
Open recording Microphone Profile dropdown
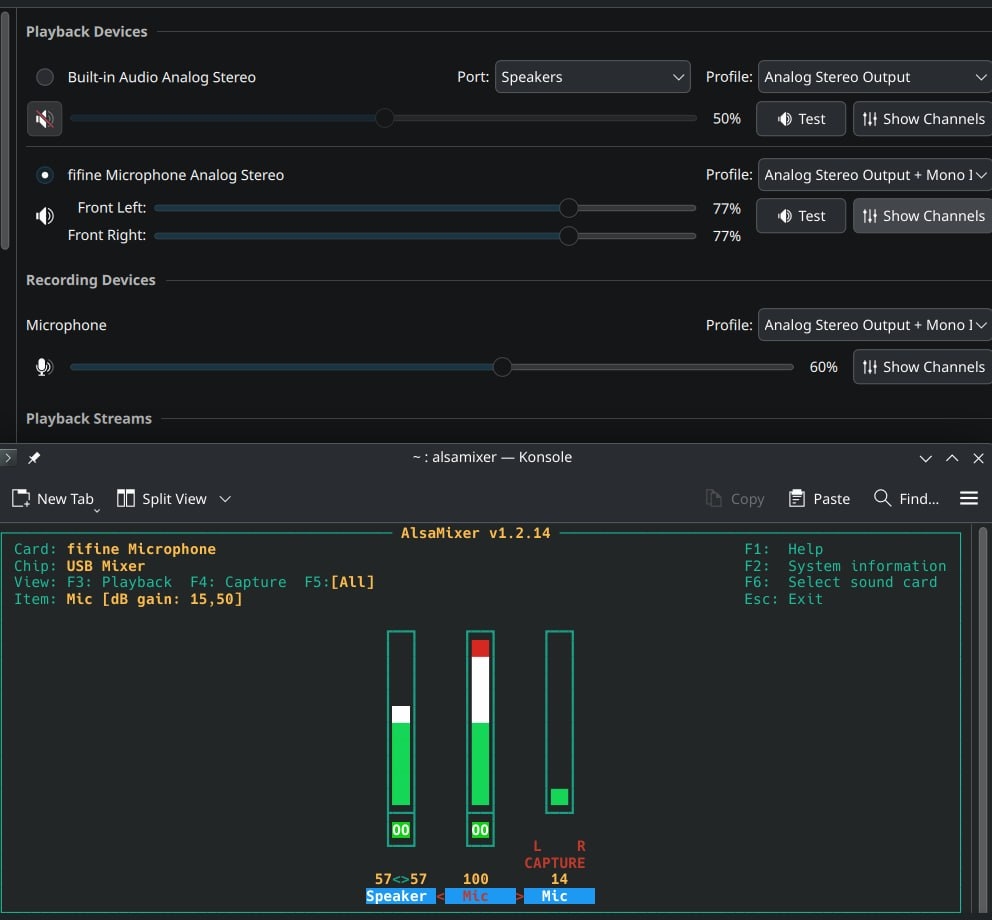pos(875,325)
